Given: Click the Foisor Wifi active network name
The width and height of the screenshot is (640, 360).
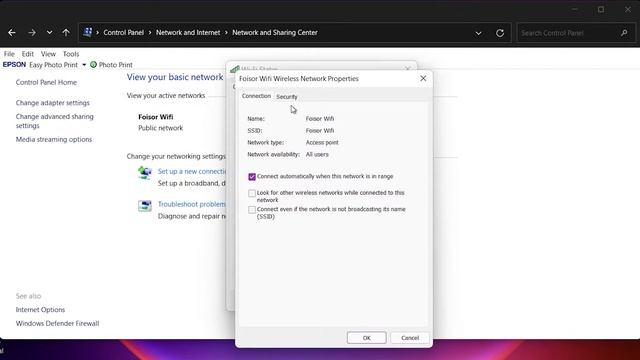Looking at the screenshot, I should pyautogui.click(x=156, y=117).
